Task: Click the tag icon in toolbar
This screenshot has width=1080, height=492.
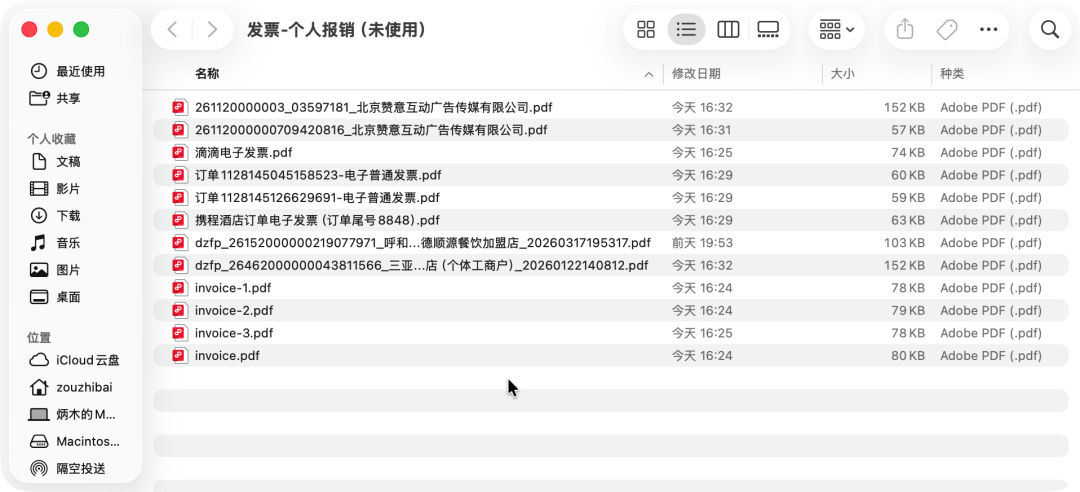Action: click(x=947, y=29)
